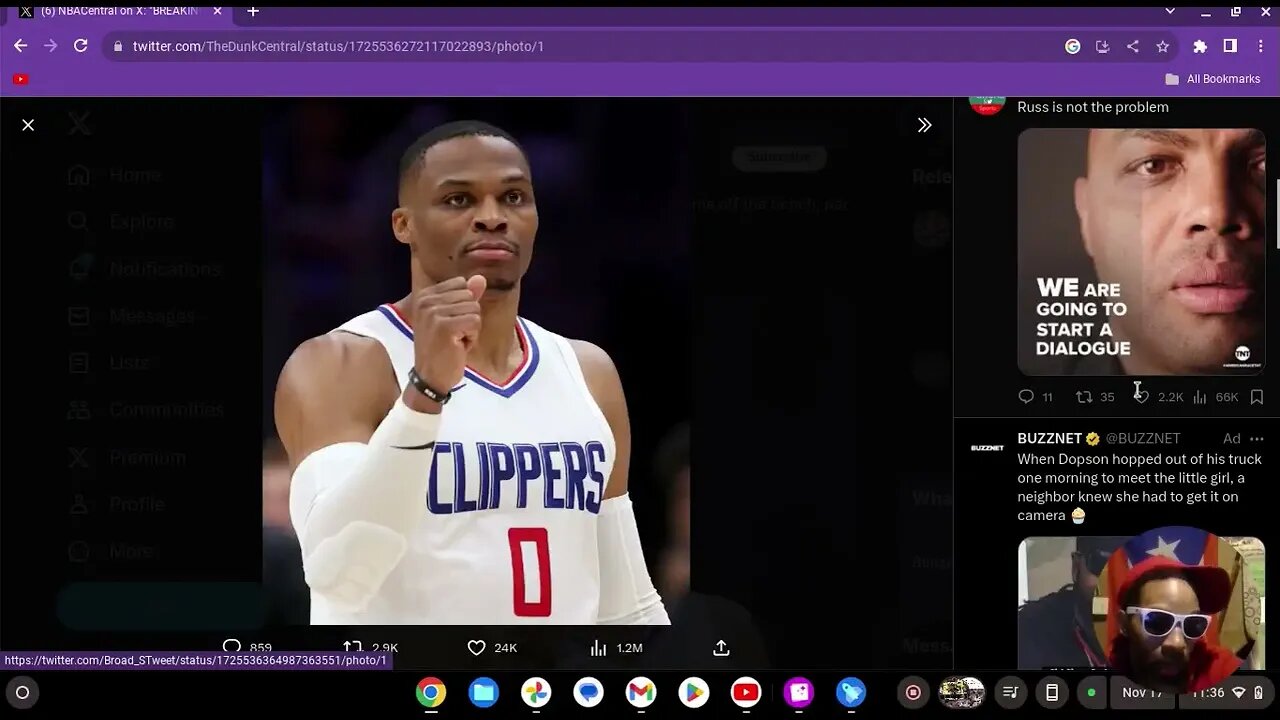Close the photo viewer with the X

click(x=28, y=125)
